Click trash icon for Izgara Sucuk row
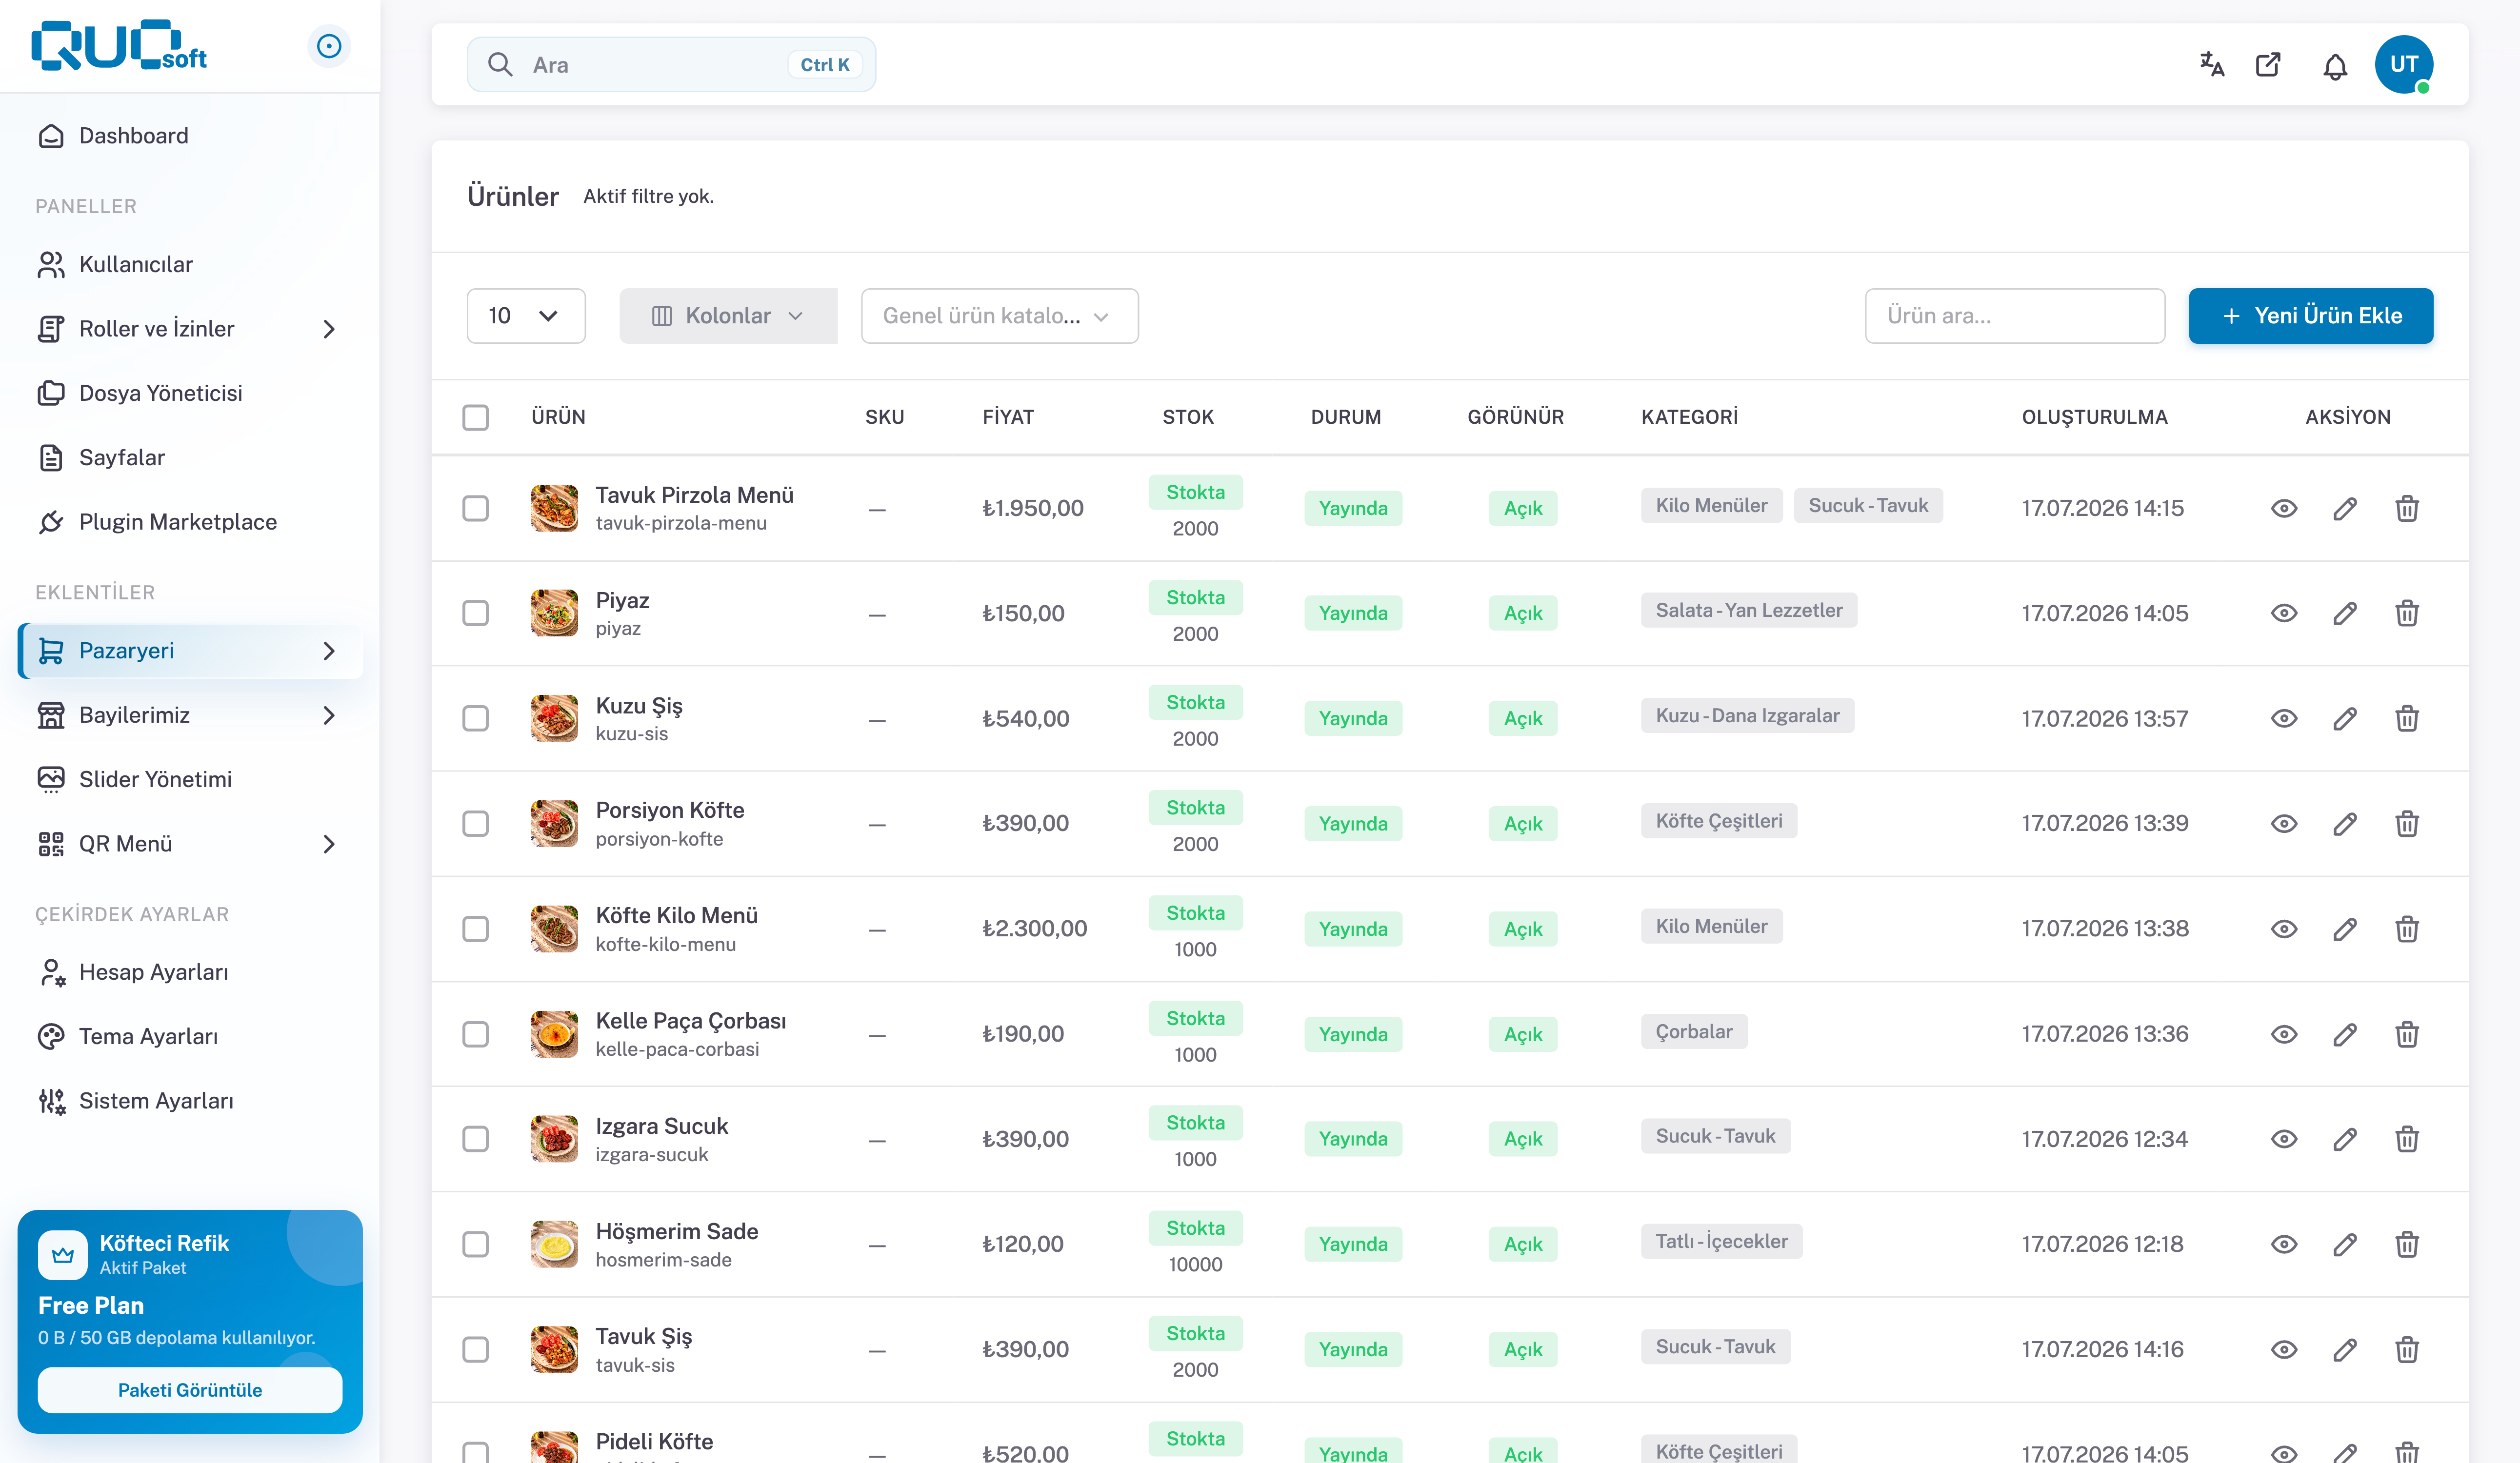Screen dimensions: 2520x1463 pyautogui.click(x=2406, y=1139)
